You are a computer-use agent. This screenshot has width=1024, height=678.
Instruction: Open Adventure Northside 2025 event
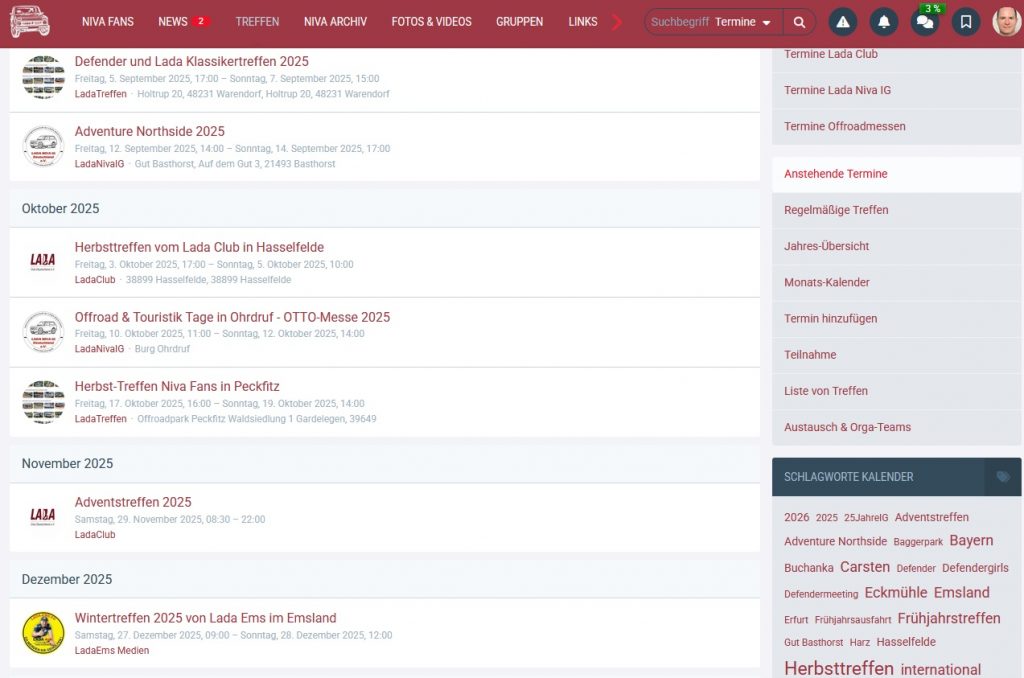click(x=150, y=131)
